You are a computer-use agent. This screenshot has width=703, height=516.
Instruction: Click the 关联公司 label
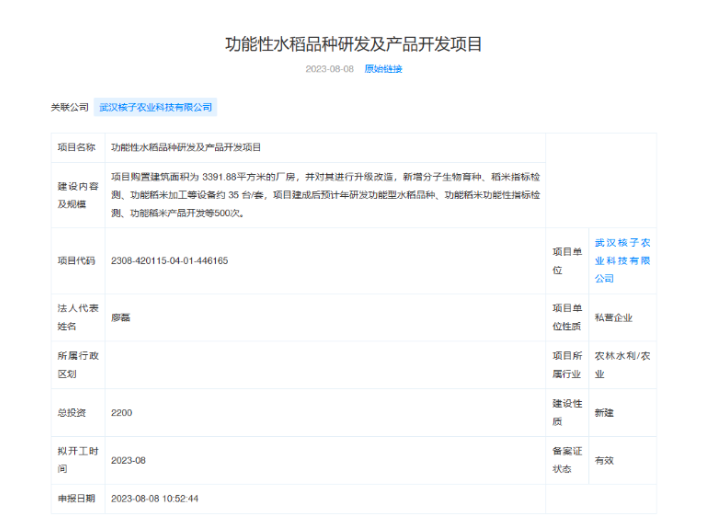(x=69, y=107)
